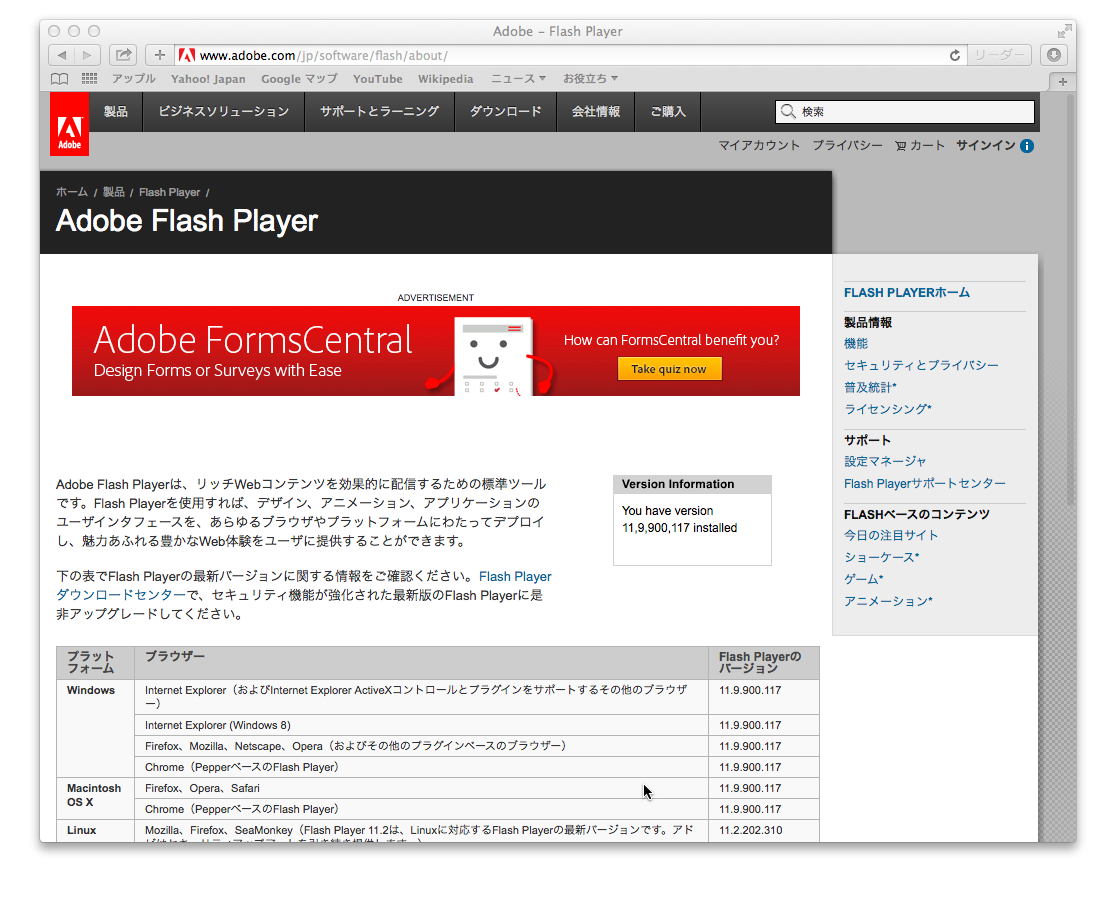Viewport: 1116px width, 902px height.
Task: Open the Downloads icon in Safari toolbar
Action: click(1054, 55)
